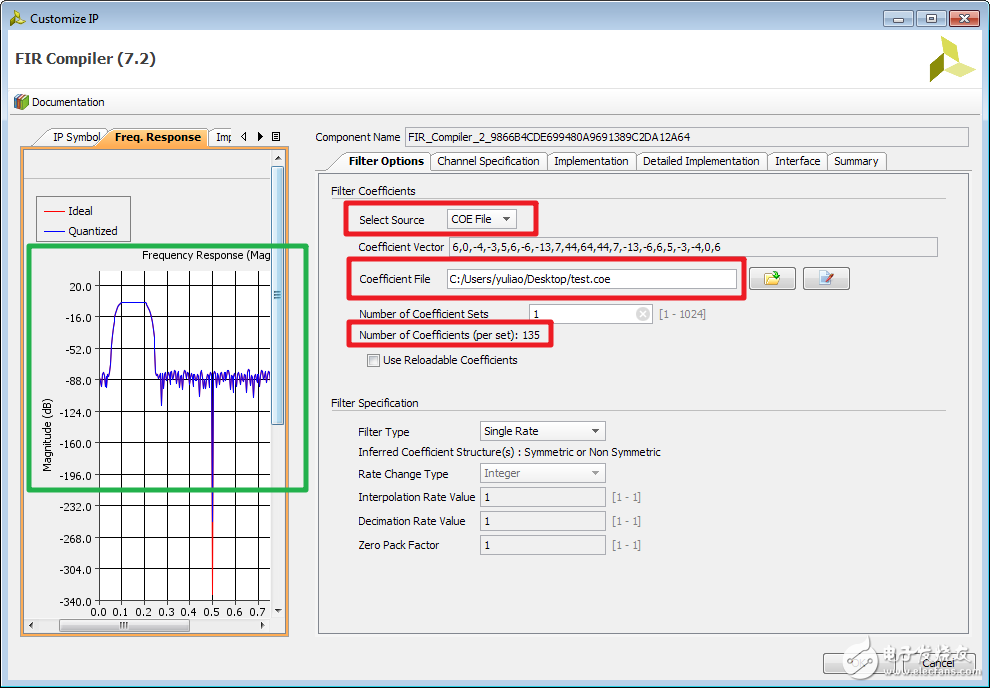Click the Cancel button
This screenshot has width=990, height=688.
point(937,662)
